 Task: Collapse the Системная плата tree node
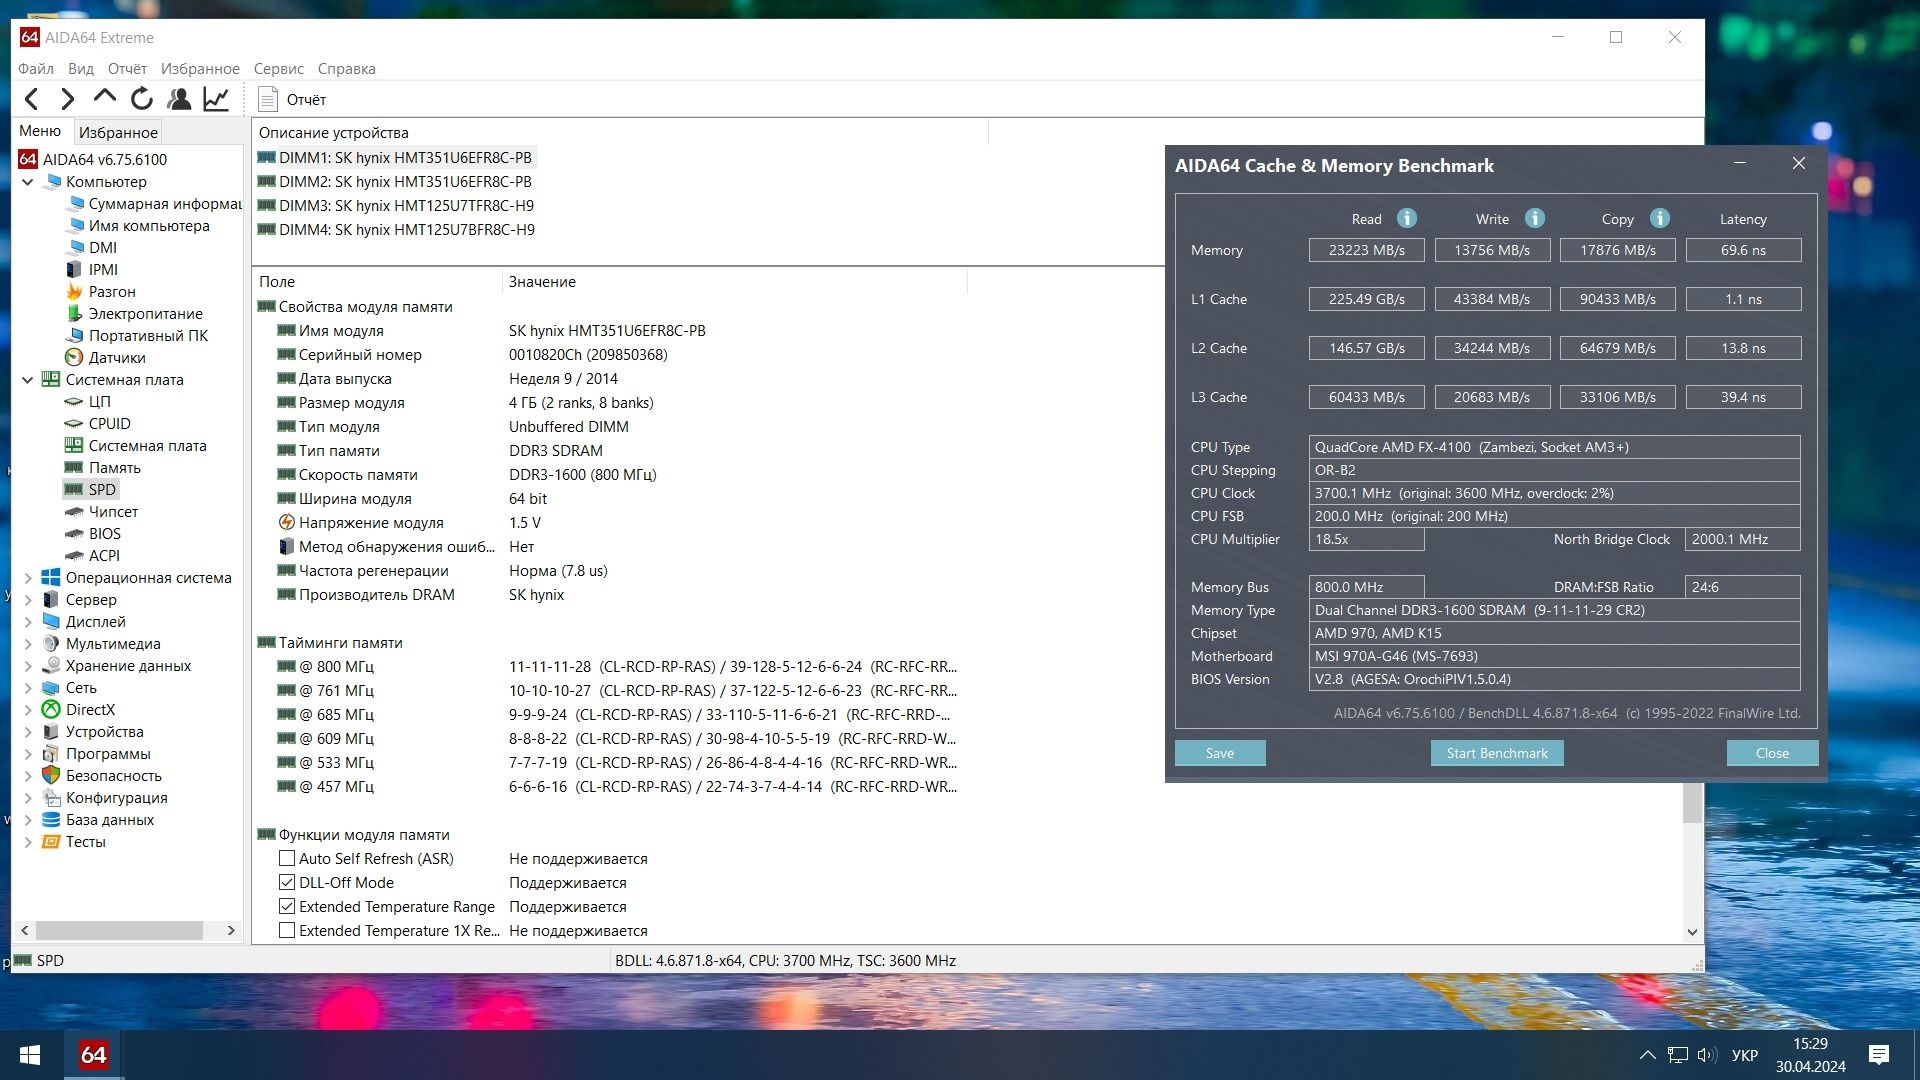28,380
